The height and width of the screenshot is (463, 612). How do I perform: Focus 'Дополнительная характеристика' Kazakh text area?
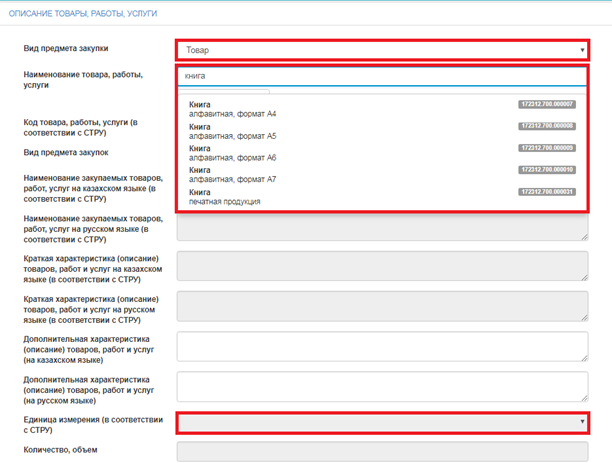(381, 346)
